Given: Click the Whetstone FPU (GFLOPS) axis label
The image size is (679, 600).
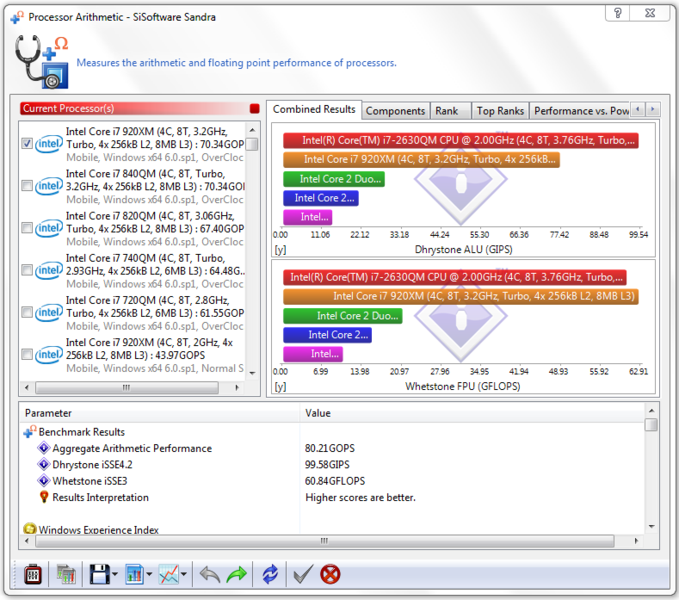Looking at the screenshot, I should [462, 386].
